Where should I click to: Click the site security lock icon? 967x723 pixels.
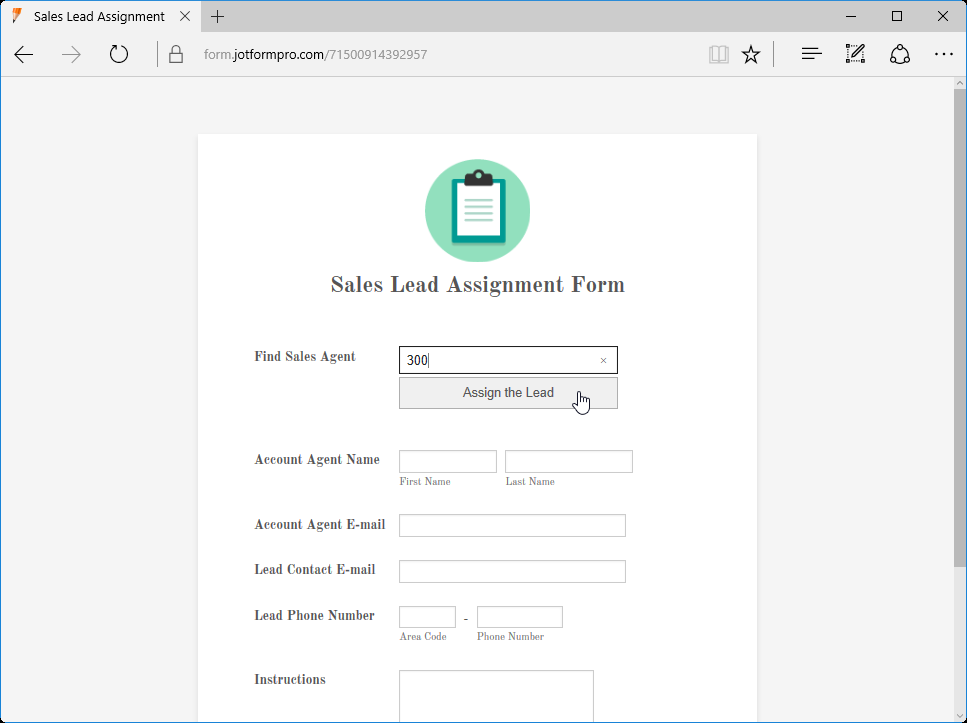click(x=175, y=54)
